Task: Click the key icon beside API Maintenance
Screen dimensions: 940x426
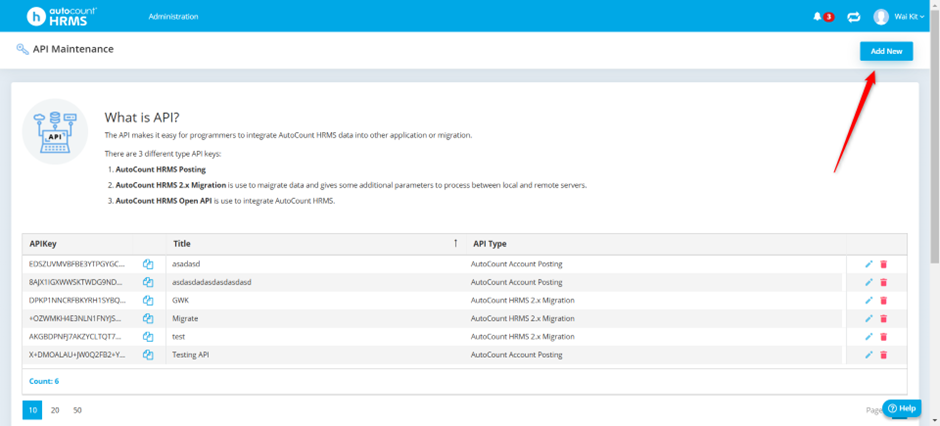Action: 23,49
